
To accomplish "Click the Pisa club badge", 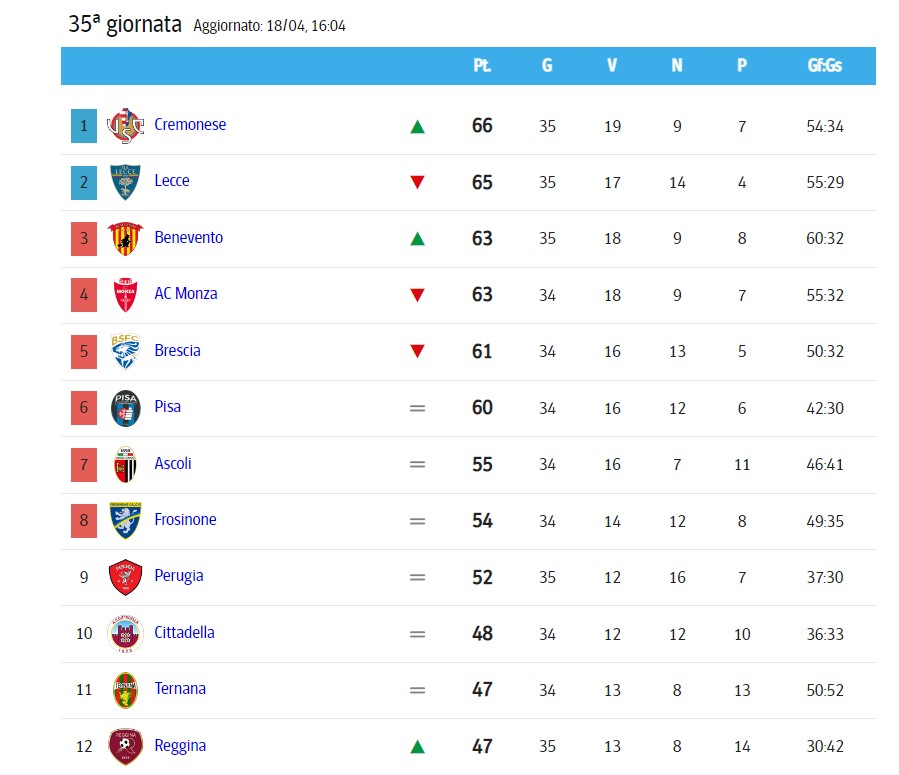I will point(126,408).
